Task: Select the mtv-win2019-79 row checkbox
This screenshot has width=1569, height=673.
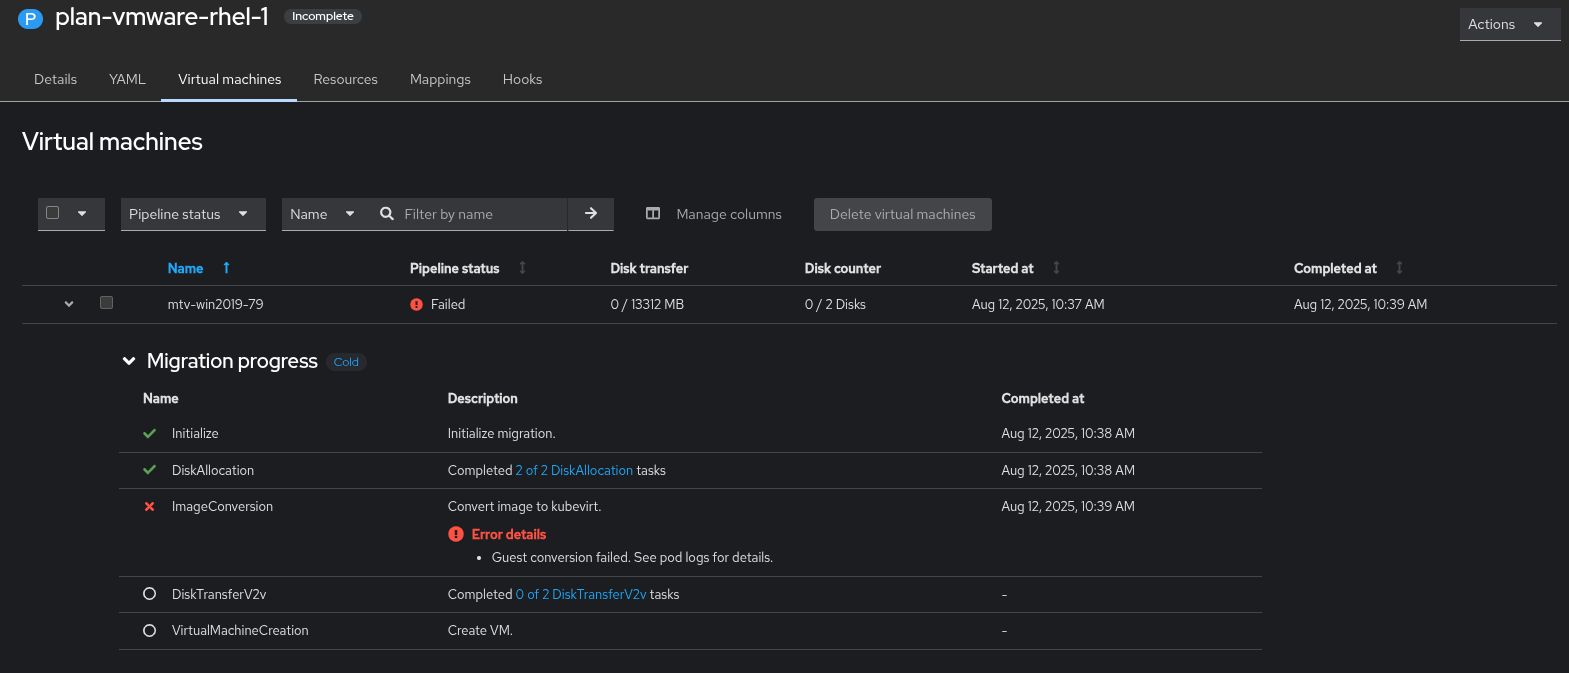Action: click(107, 303)
